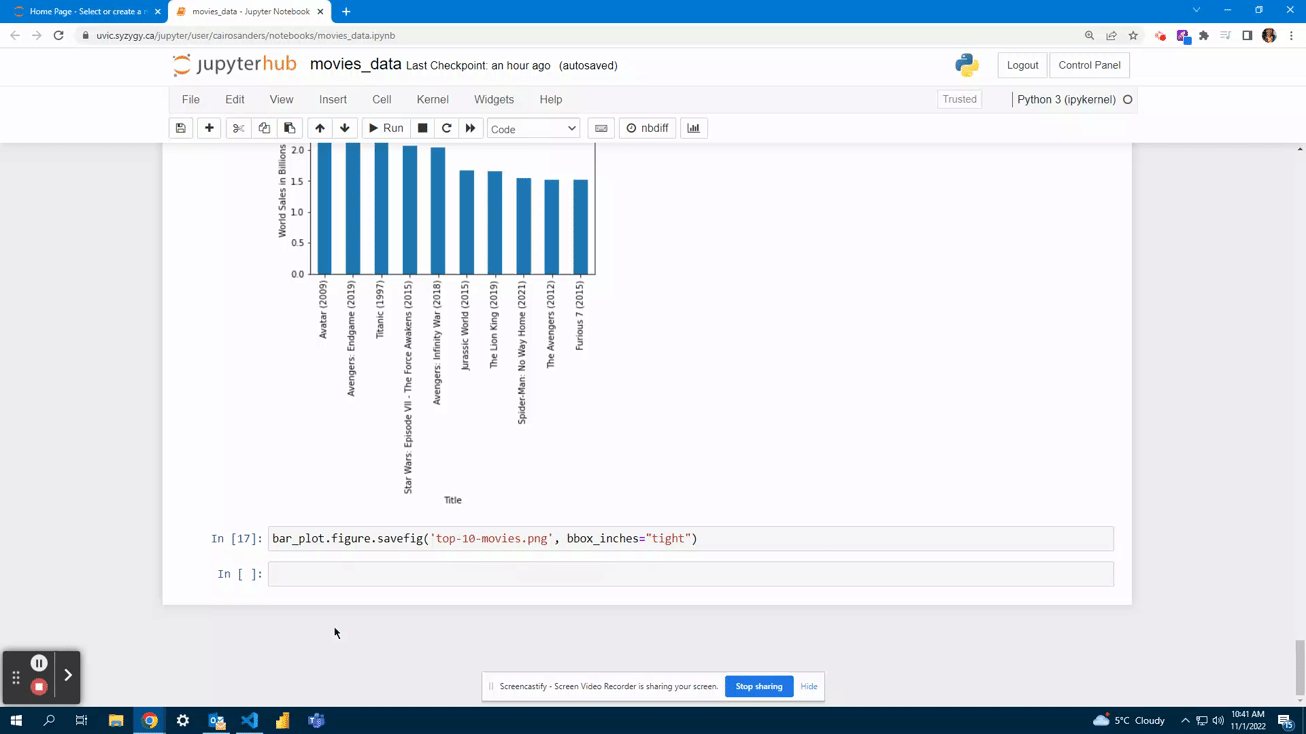The height and width of the screenshot is (734, 1306).
Task: Click the weather 5°C Cloudy widget
Action: tap(1129, 720)
